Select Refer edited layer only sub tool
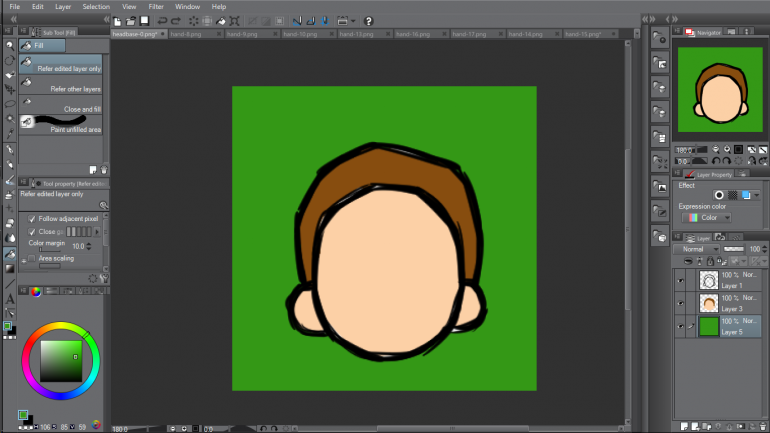770x433 pixels. pyautogui.click(x=60, y=64)
